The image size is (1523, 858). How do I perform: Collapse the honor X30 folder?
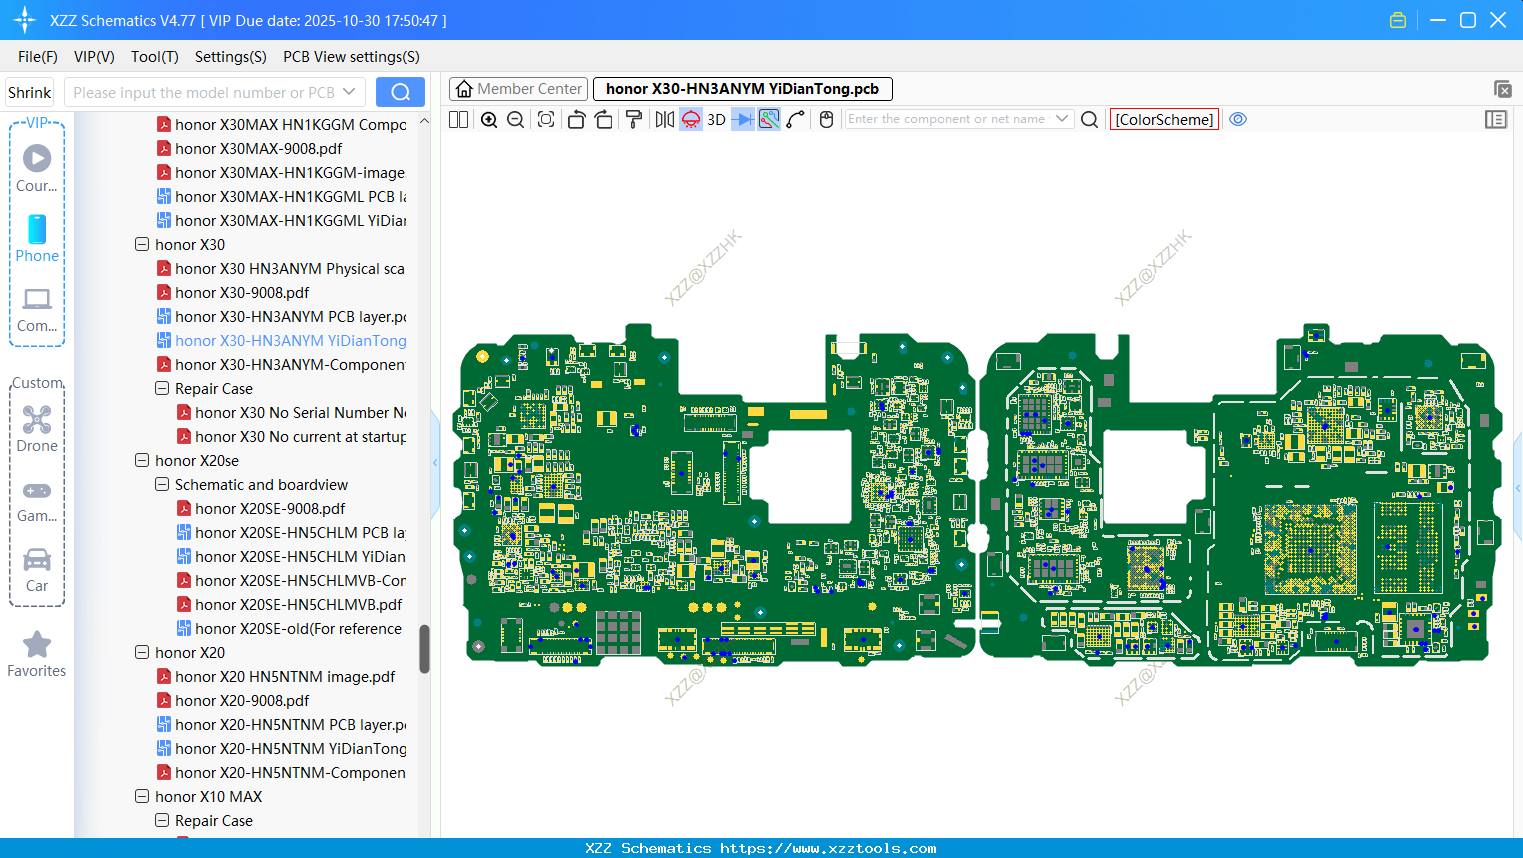tap(142, 244)
